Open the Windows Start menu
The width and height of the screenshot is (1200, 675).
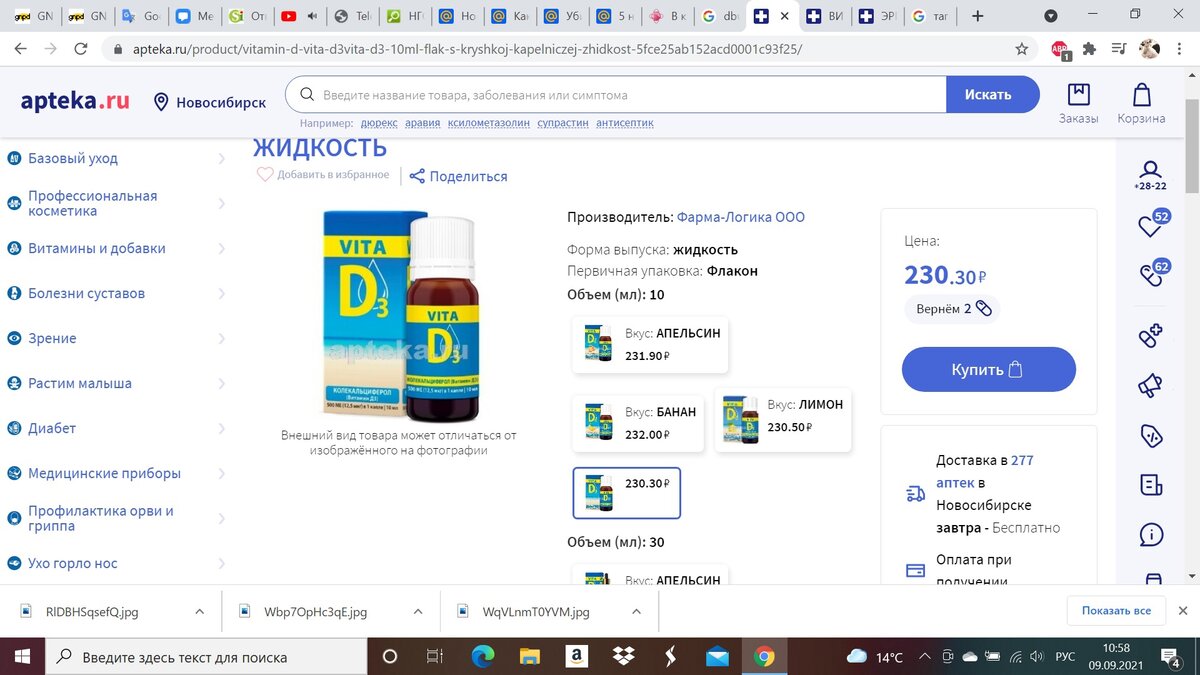(x=23, y=657)
